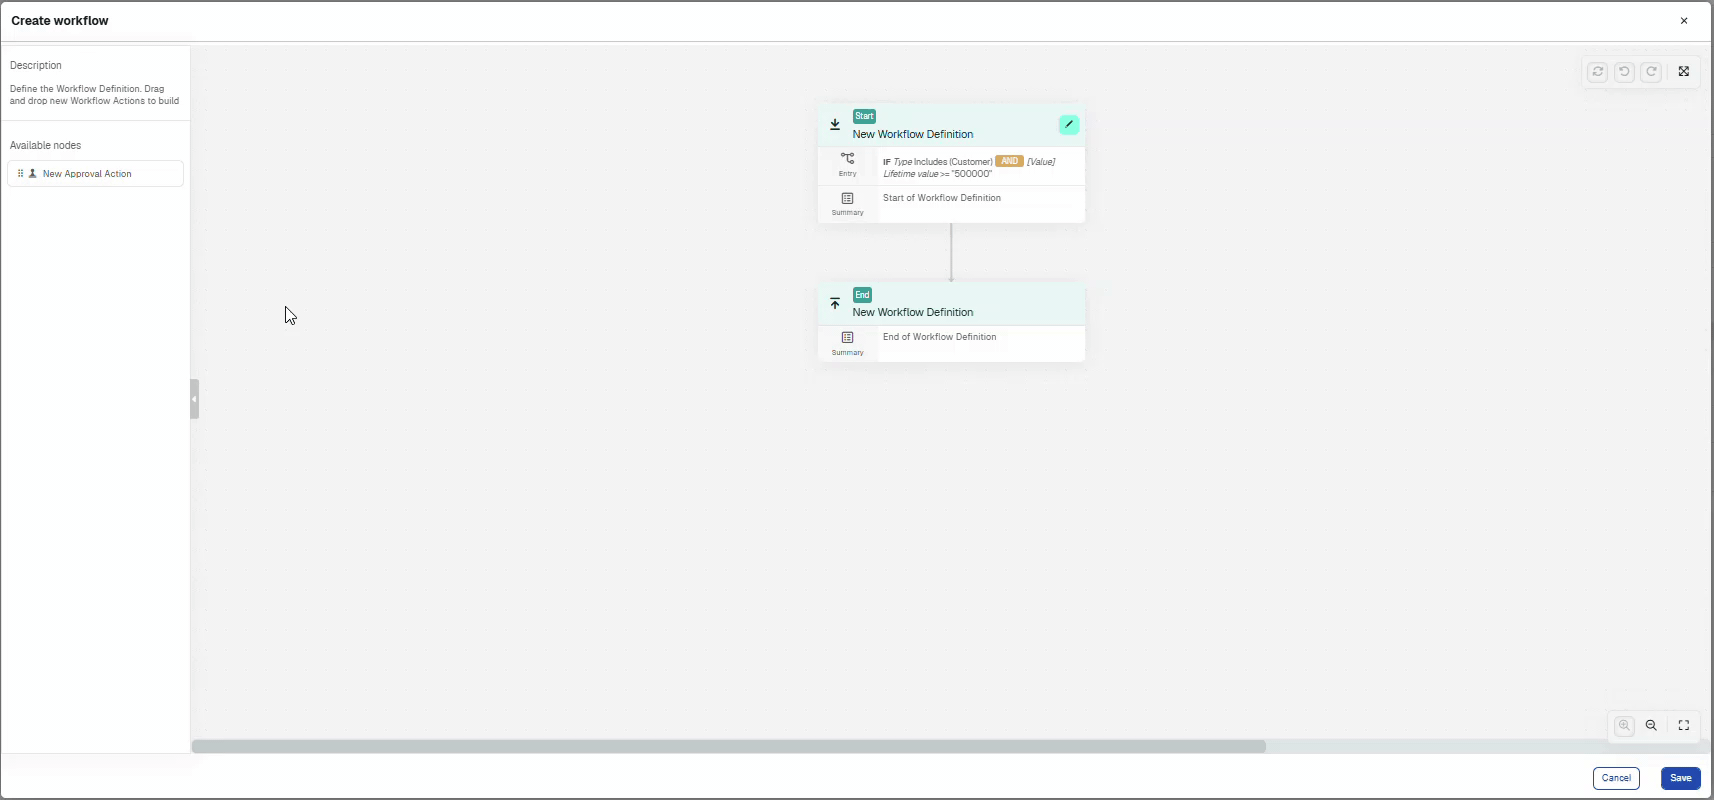This screenshot has width=1714, height=800.
Task: Fit the workflow to screen
Action: [x=1684, y=726]
